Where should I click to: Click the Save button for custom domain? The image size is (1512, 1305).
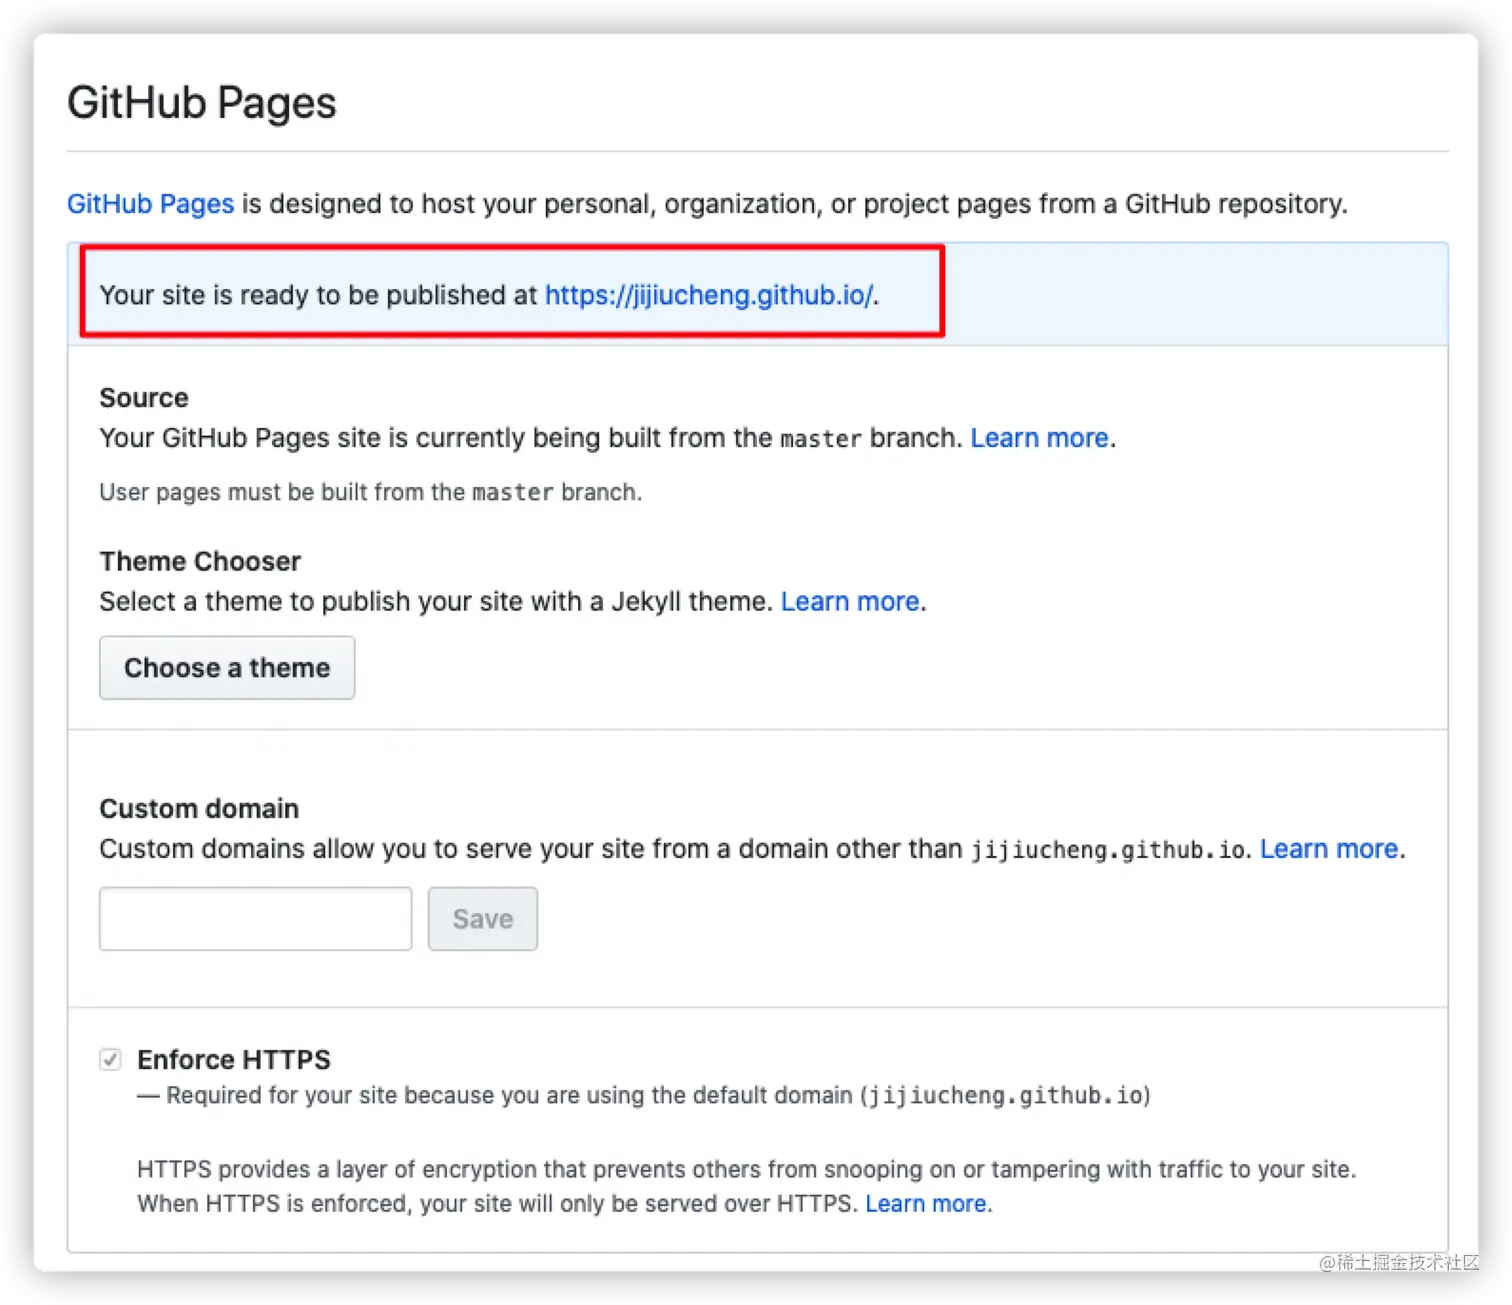coord(483,919)
